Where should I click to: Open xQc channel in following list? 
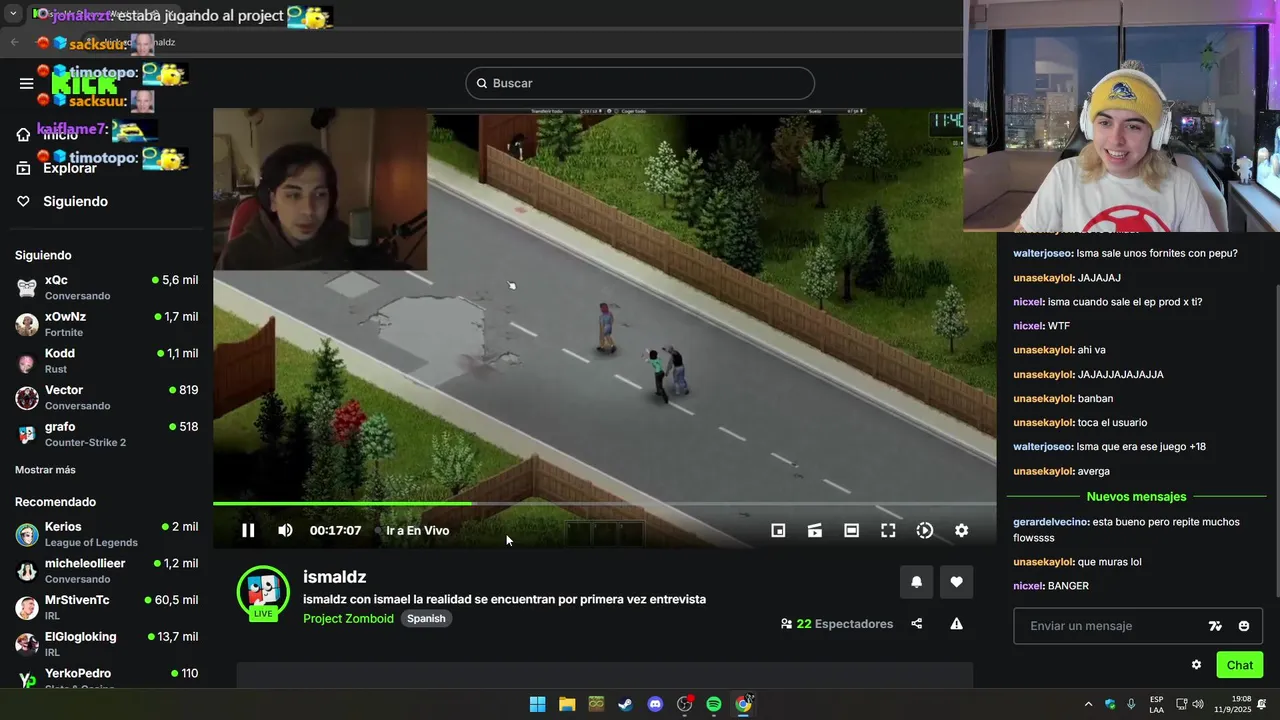pos(106,287)
